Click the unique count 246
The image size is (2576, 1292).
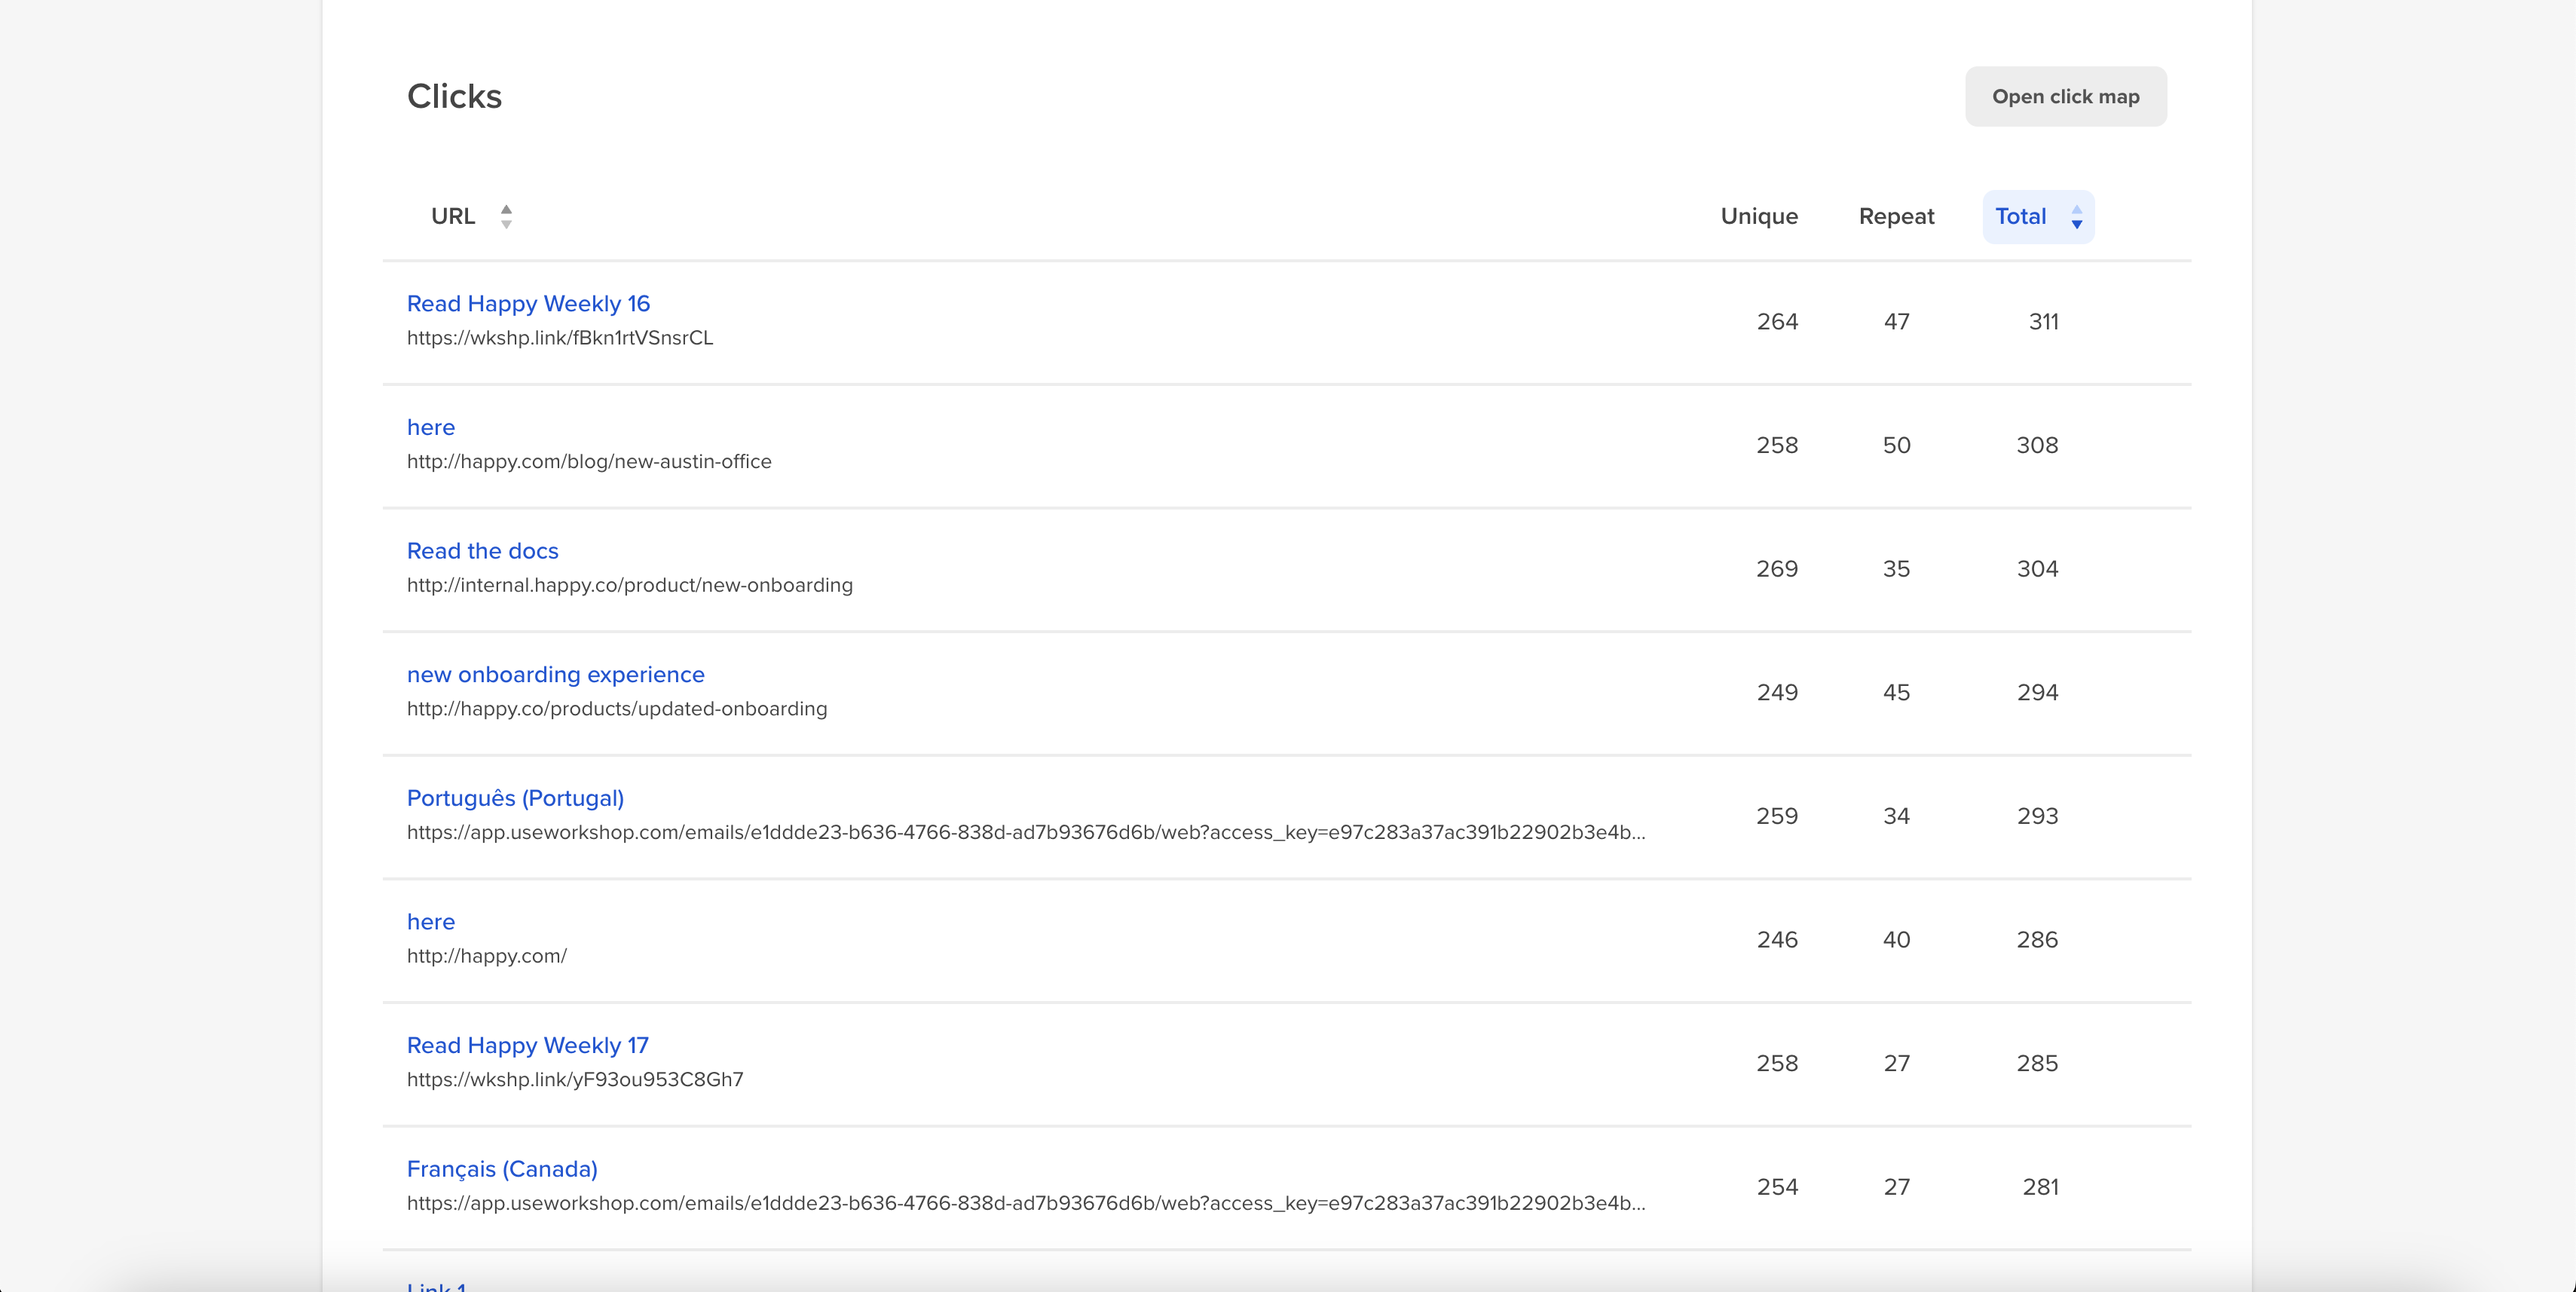[x=1777, y=940]
